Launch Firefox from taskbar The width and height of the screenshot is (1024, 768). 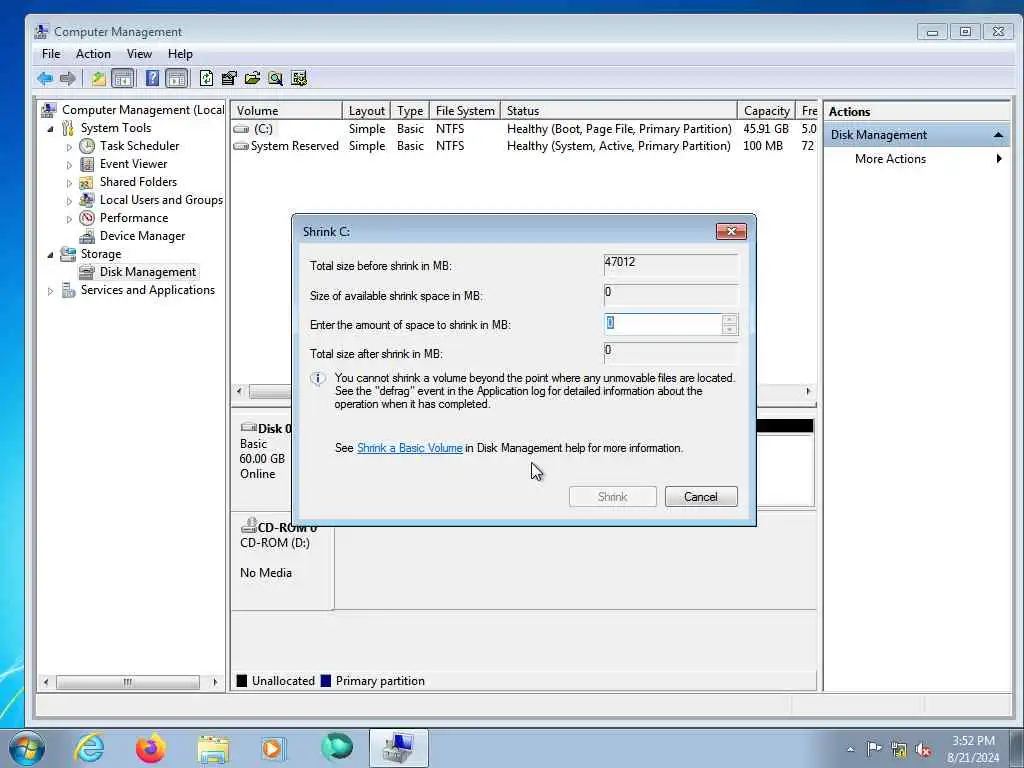click(x=151, y=748)
